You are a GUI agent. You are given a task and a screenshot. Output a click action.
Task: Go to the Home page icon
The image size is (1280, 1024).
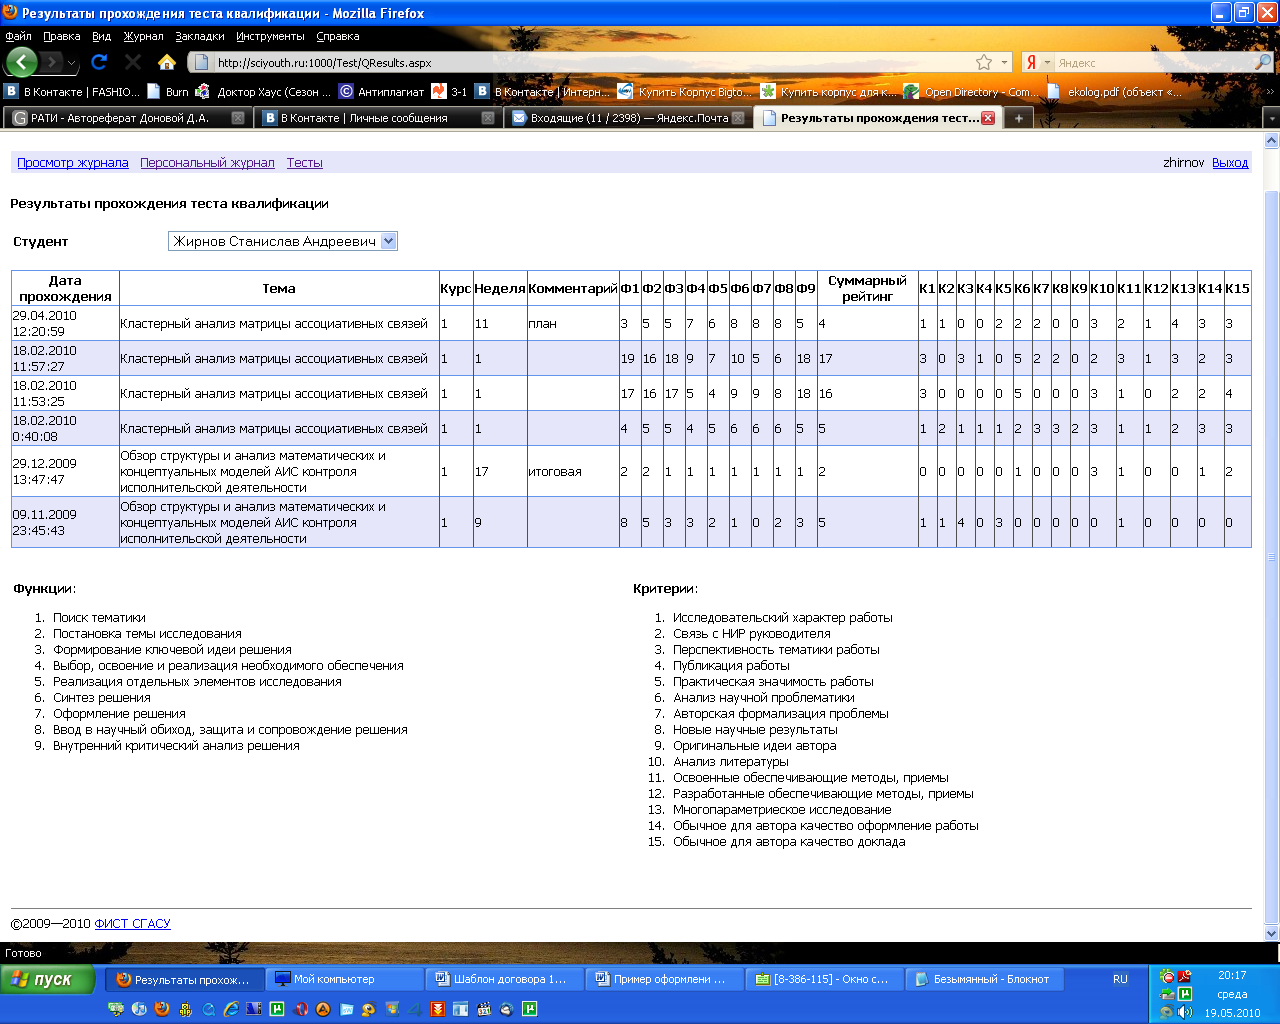click(167, 62)
